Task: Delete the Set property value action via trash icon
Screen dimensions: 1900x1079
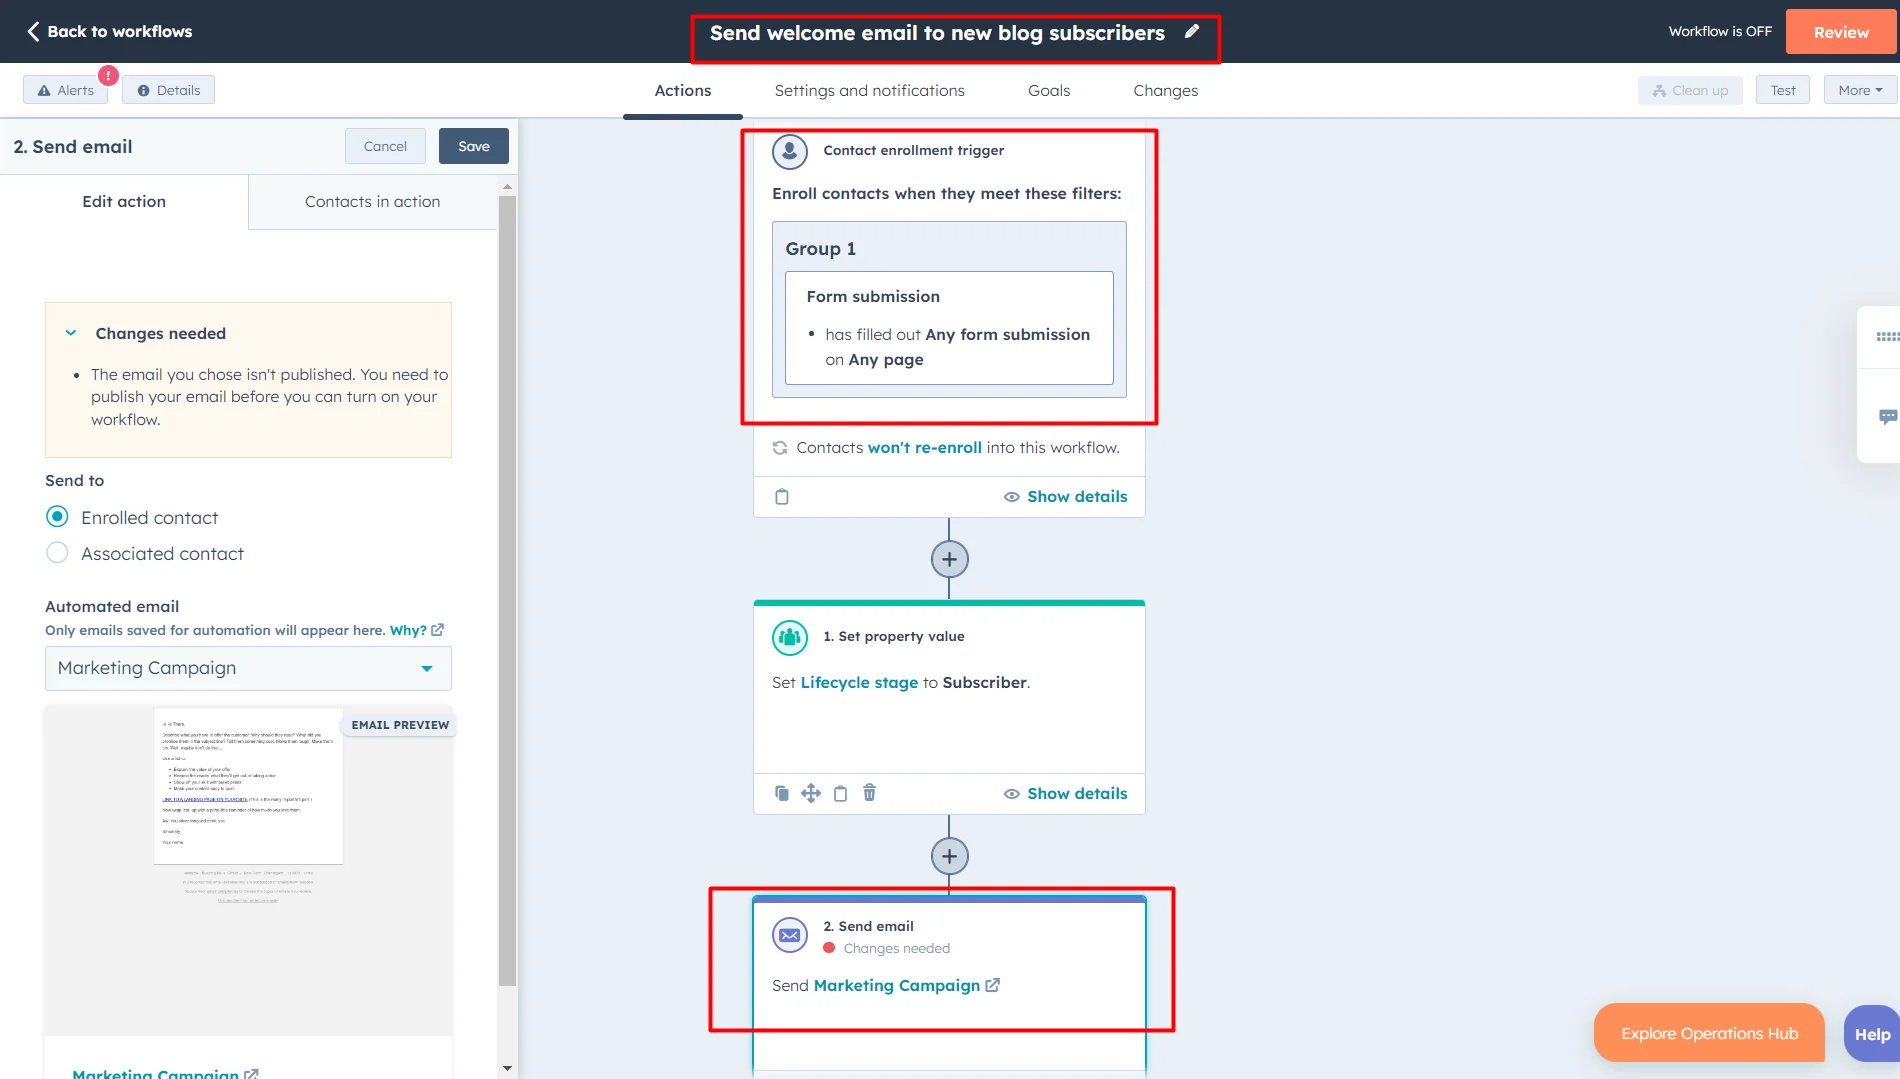Action: [x=869, y=793]
